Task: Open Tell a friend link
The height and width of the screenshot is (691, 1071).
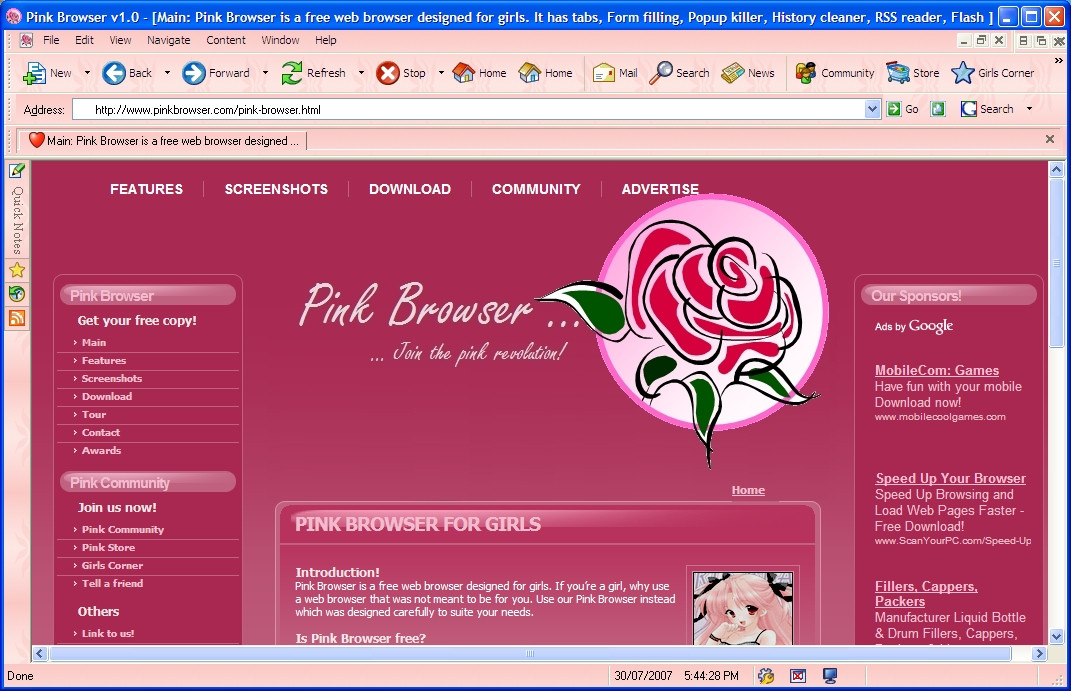Action: [112, 583]
